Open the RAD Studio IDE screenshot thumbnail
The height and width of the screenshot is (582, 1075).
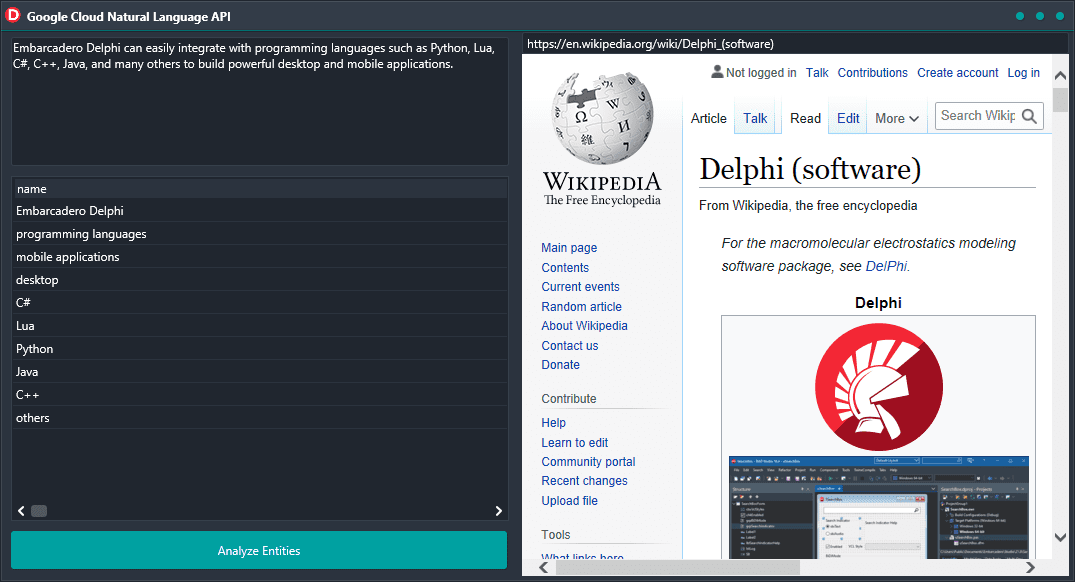pyautogui.click(x=878, y=507)
